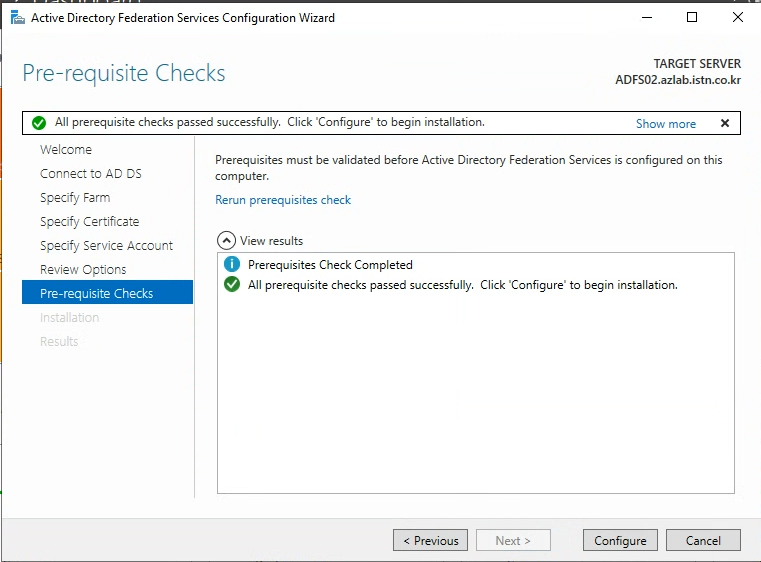The height and width of the screenshot is (562, 761).
Task: Go to the Welcome step
Action: 66,149
